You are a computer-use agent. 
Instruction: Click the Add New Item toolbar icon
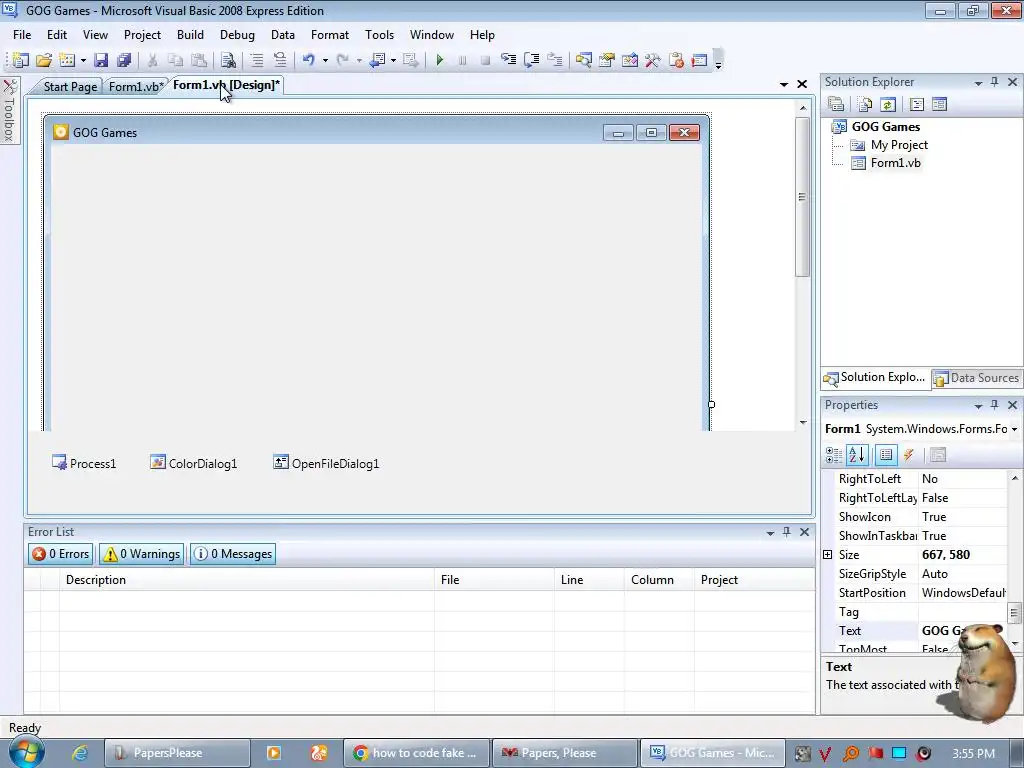[67, 60]
